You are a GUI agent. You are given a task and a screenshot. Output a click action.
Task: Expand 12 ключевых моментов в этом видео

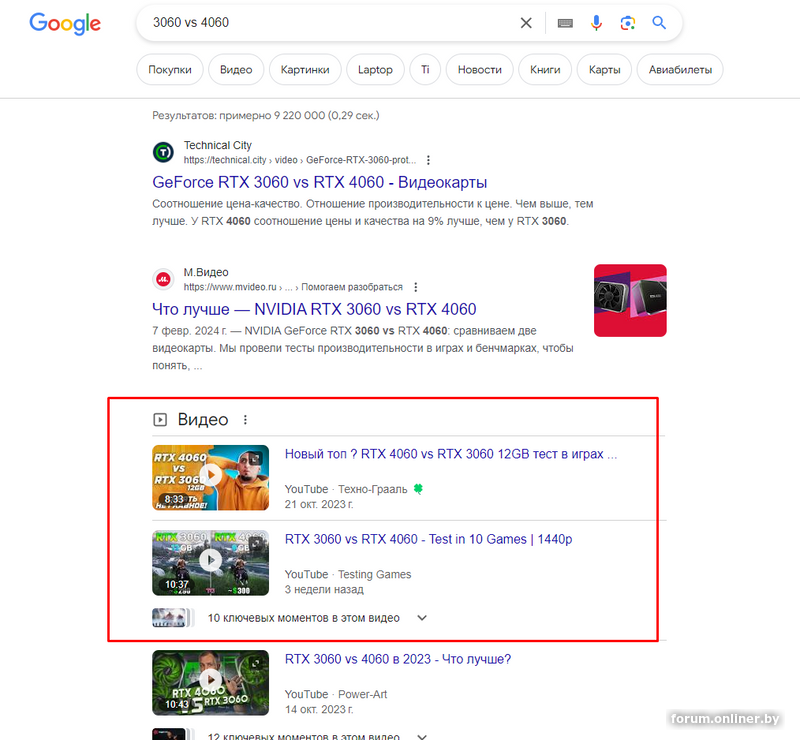422,736
